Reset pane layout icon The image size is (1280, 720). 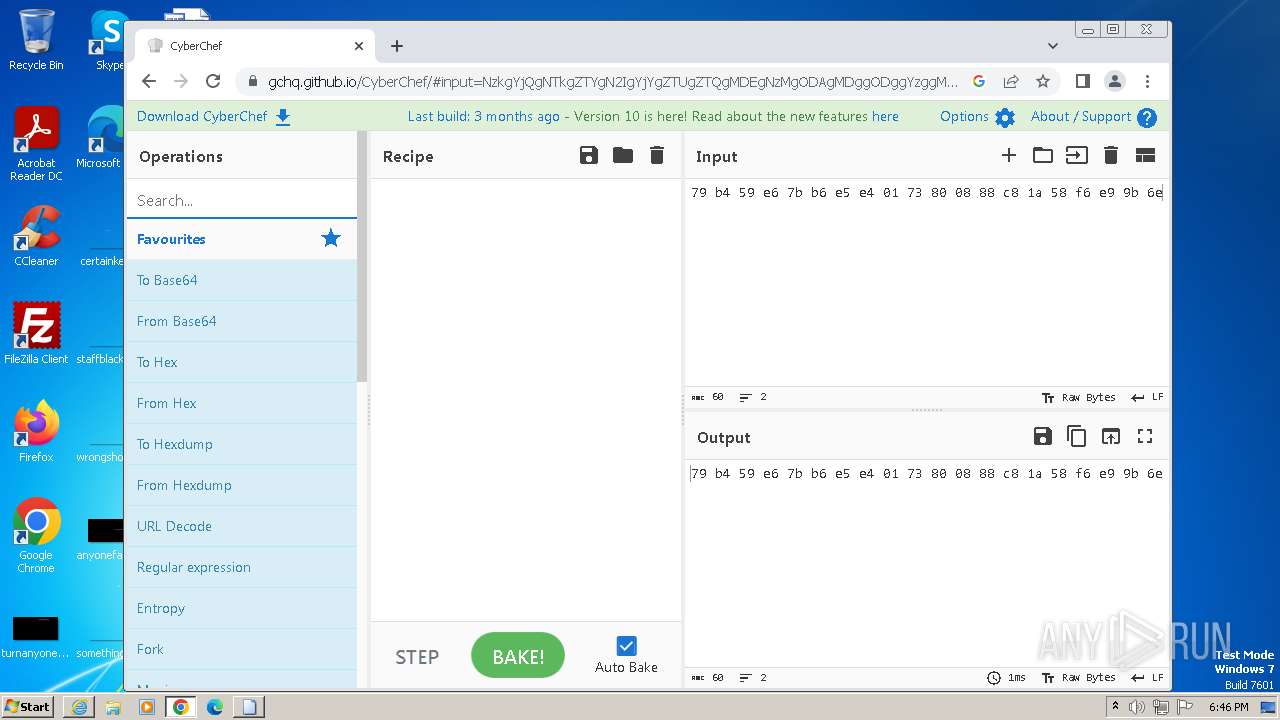click(x=1145, y=155)
